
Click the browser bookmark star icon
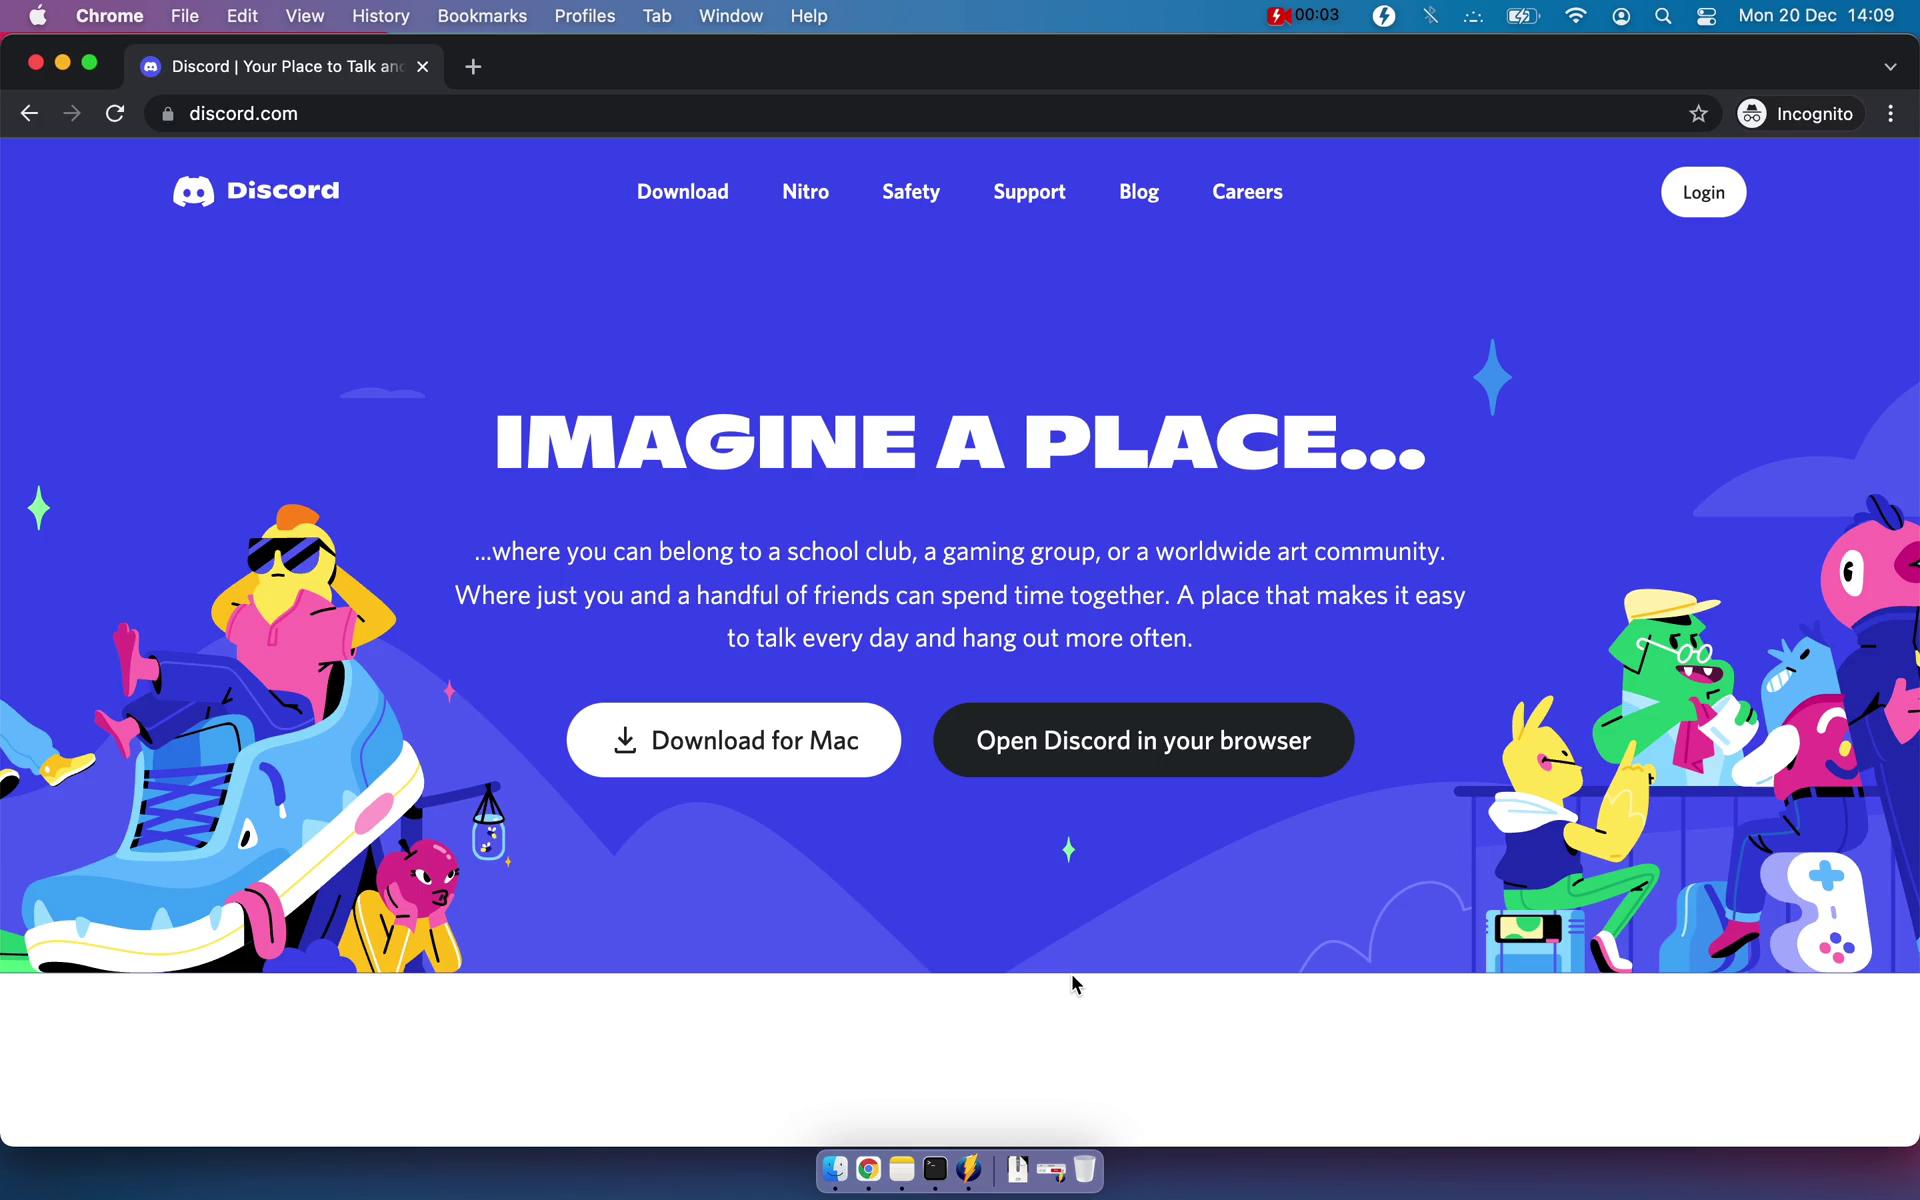(x=1699, y=113)
